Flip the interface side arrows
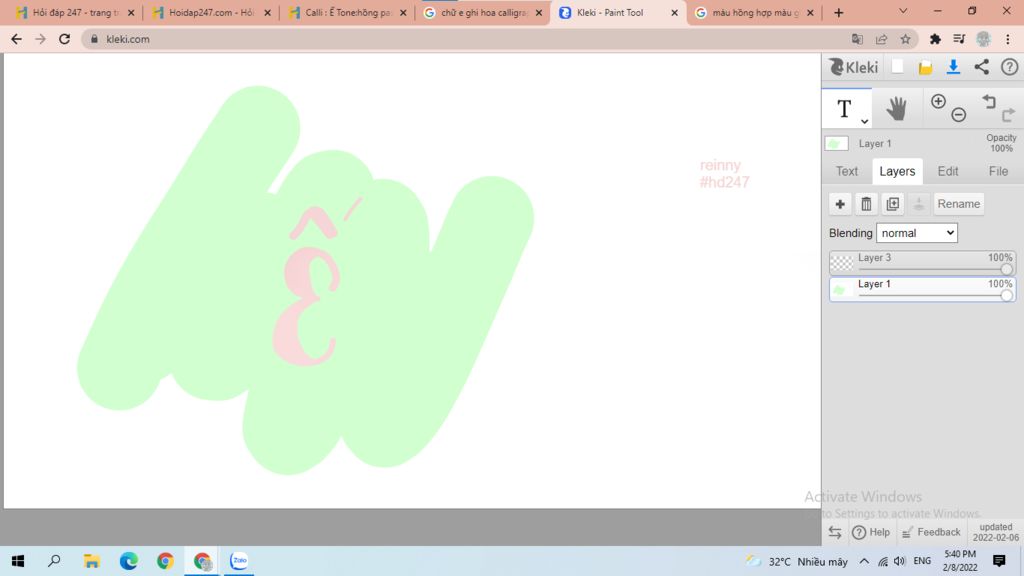 [x=835, y=532]
